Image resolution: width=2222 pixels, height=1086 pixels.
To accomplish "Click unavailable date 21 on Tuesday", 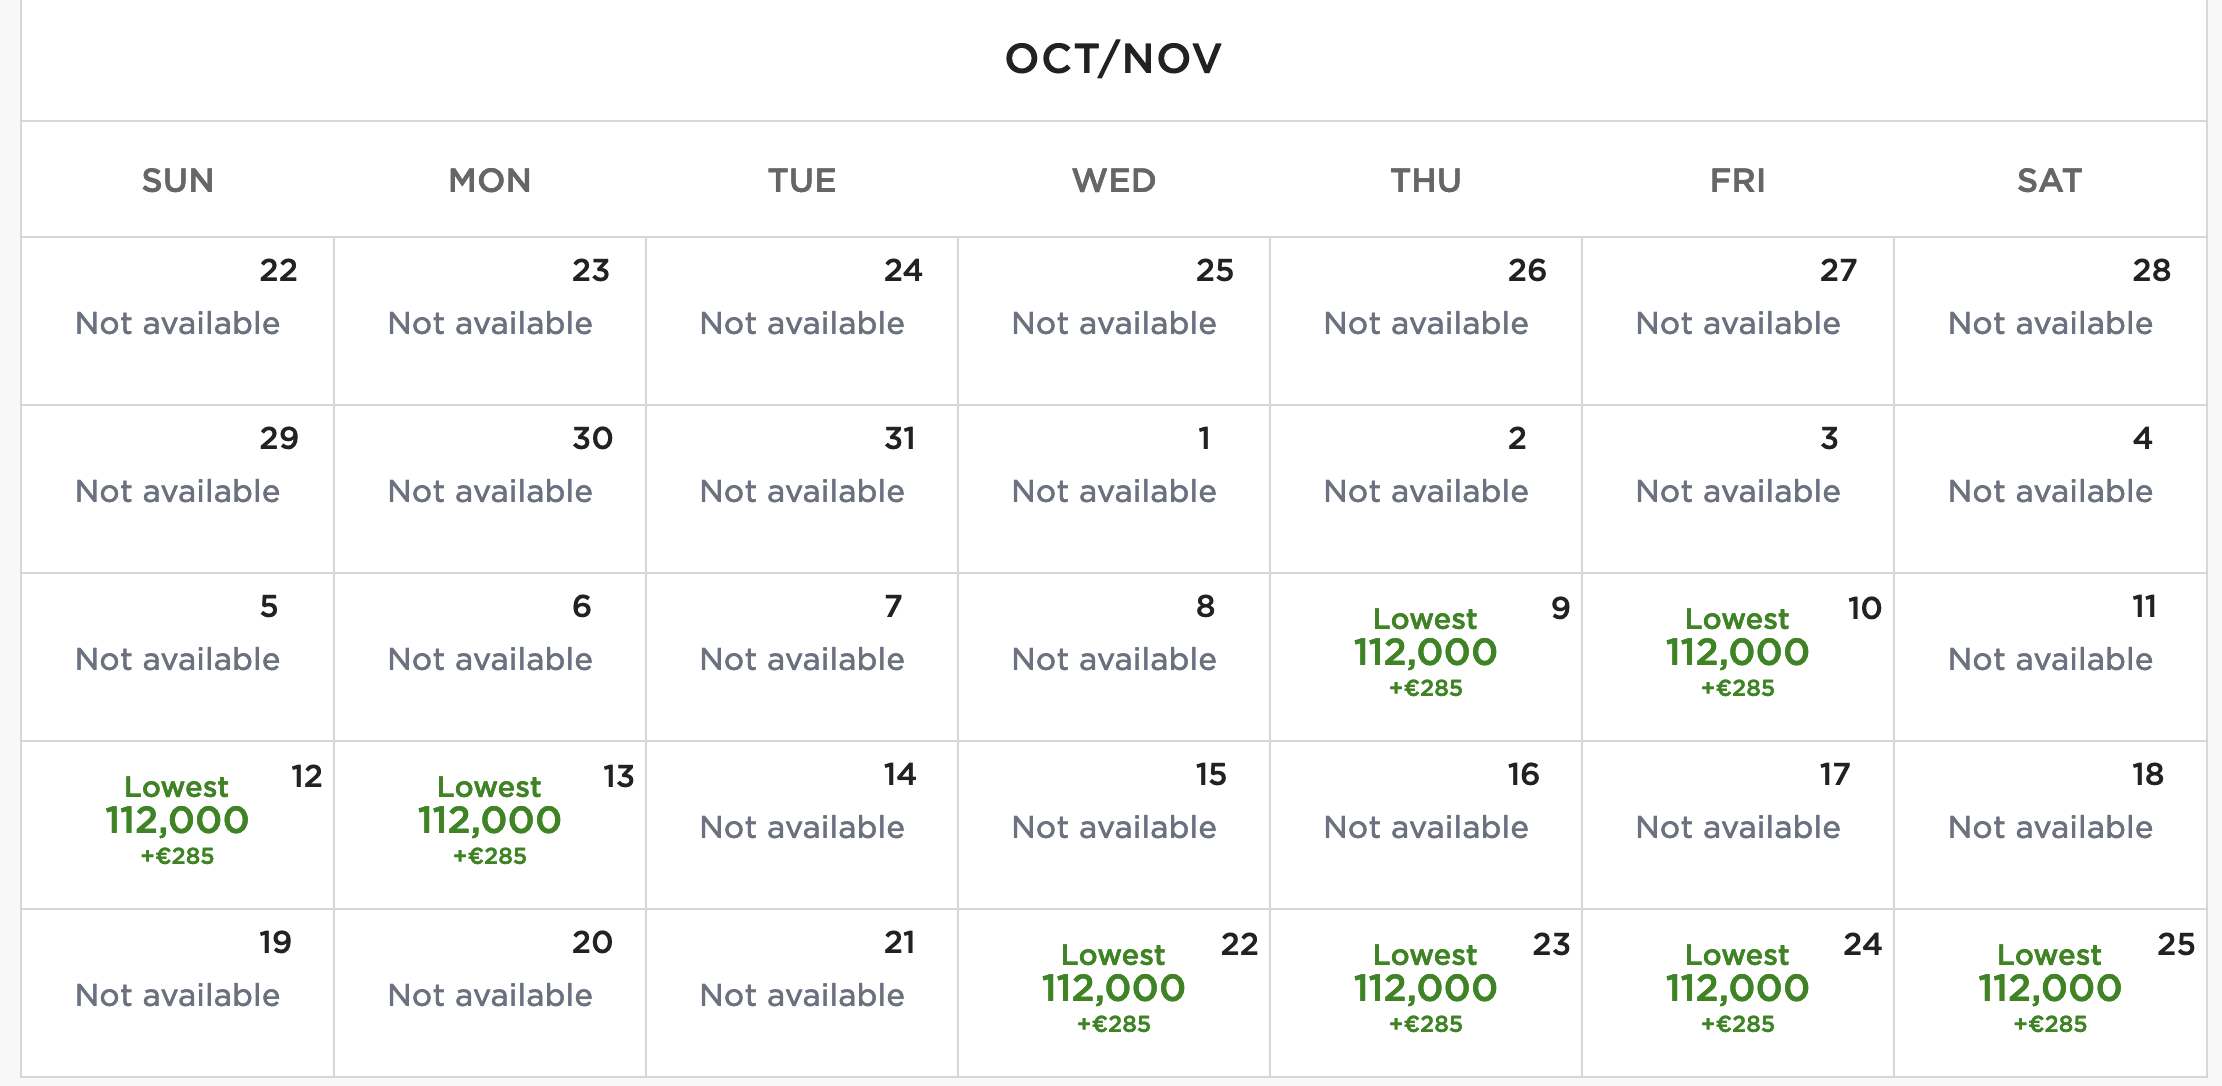I will point(801,993).
